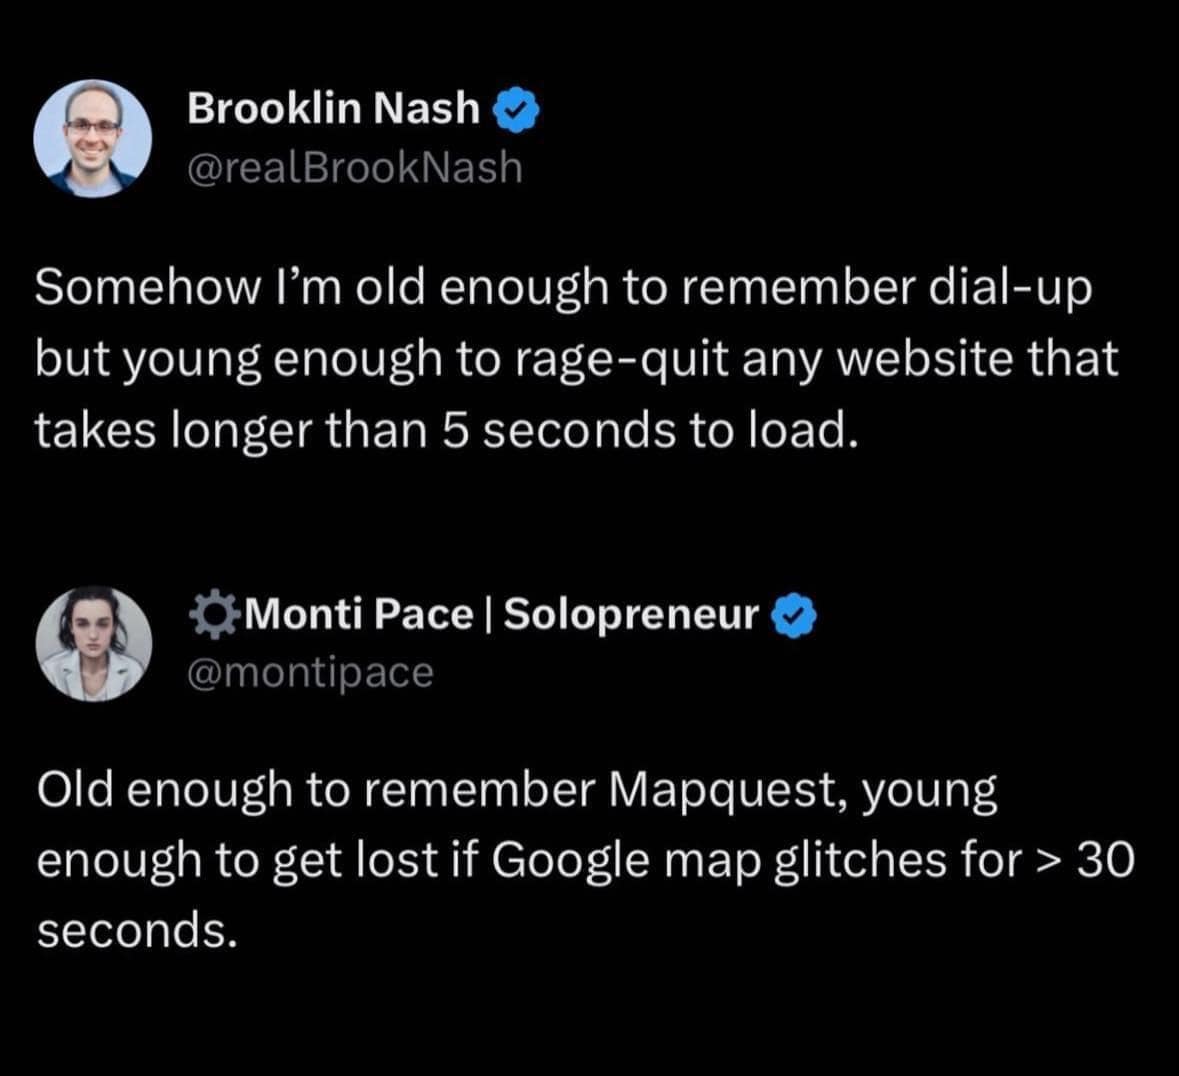This screenshot has height=1076, width=1179.
Task: Click the verified badge beside Solopreneur
Action: [x=796, y=615]
